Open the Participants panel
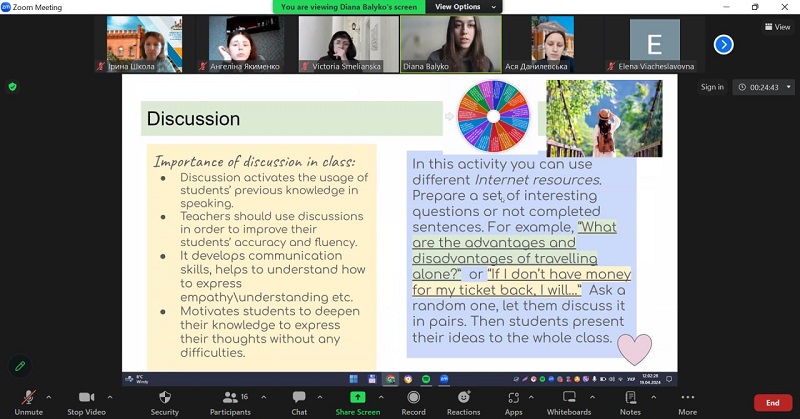 click(231, 403)
